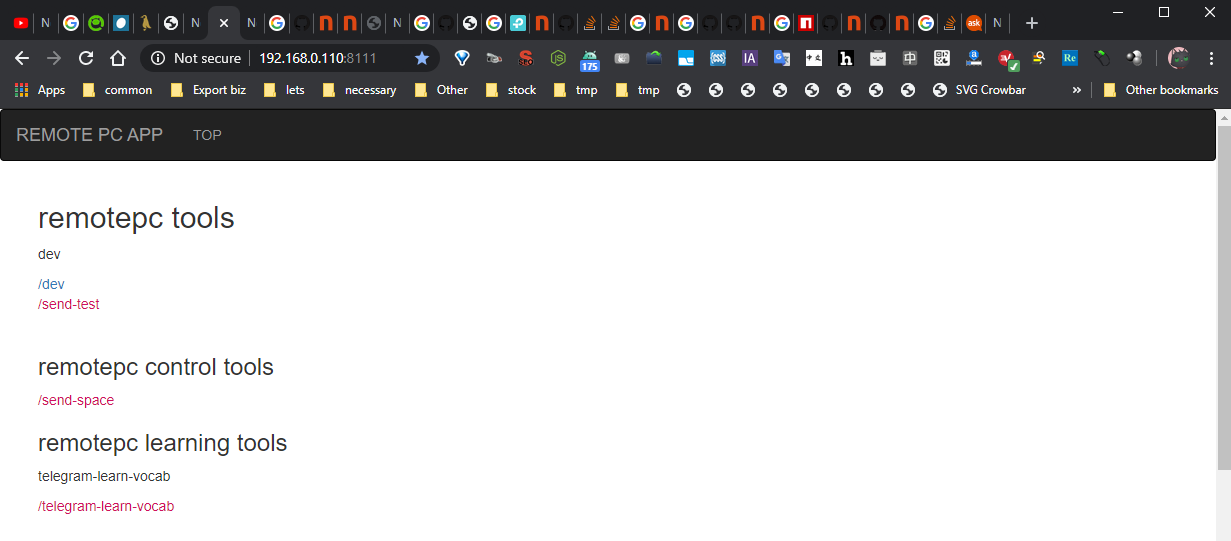Image resolution: width=1231 pixels, height=541 pixels.
Task: Open the IA extension
Action: (x=750, y=58)
